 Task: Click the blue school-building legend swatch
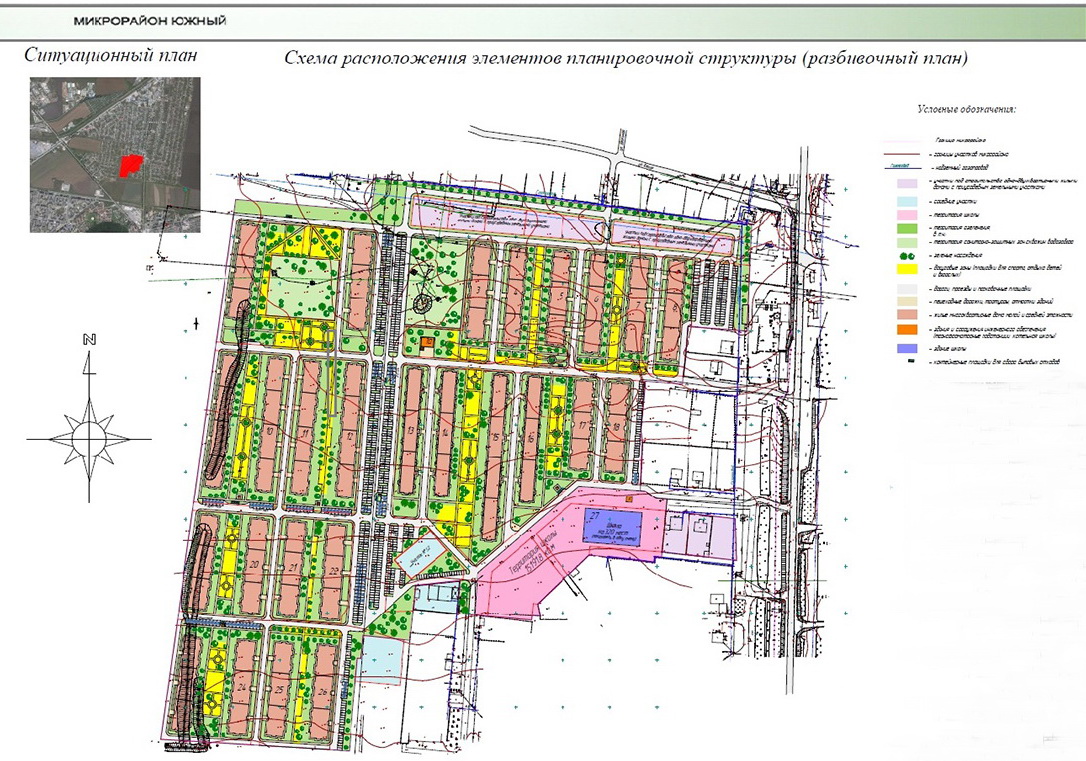click(x=907, y=348)
